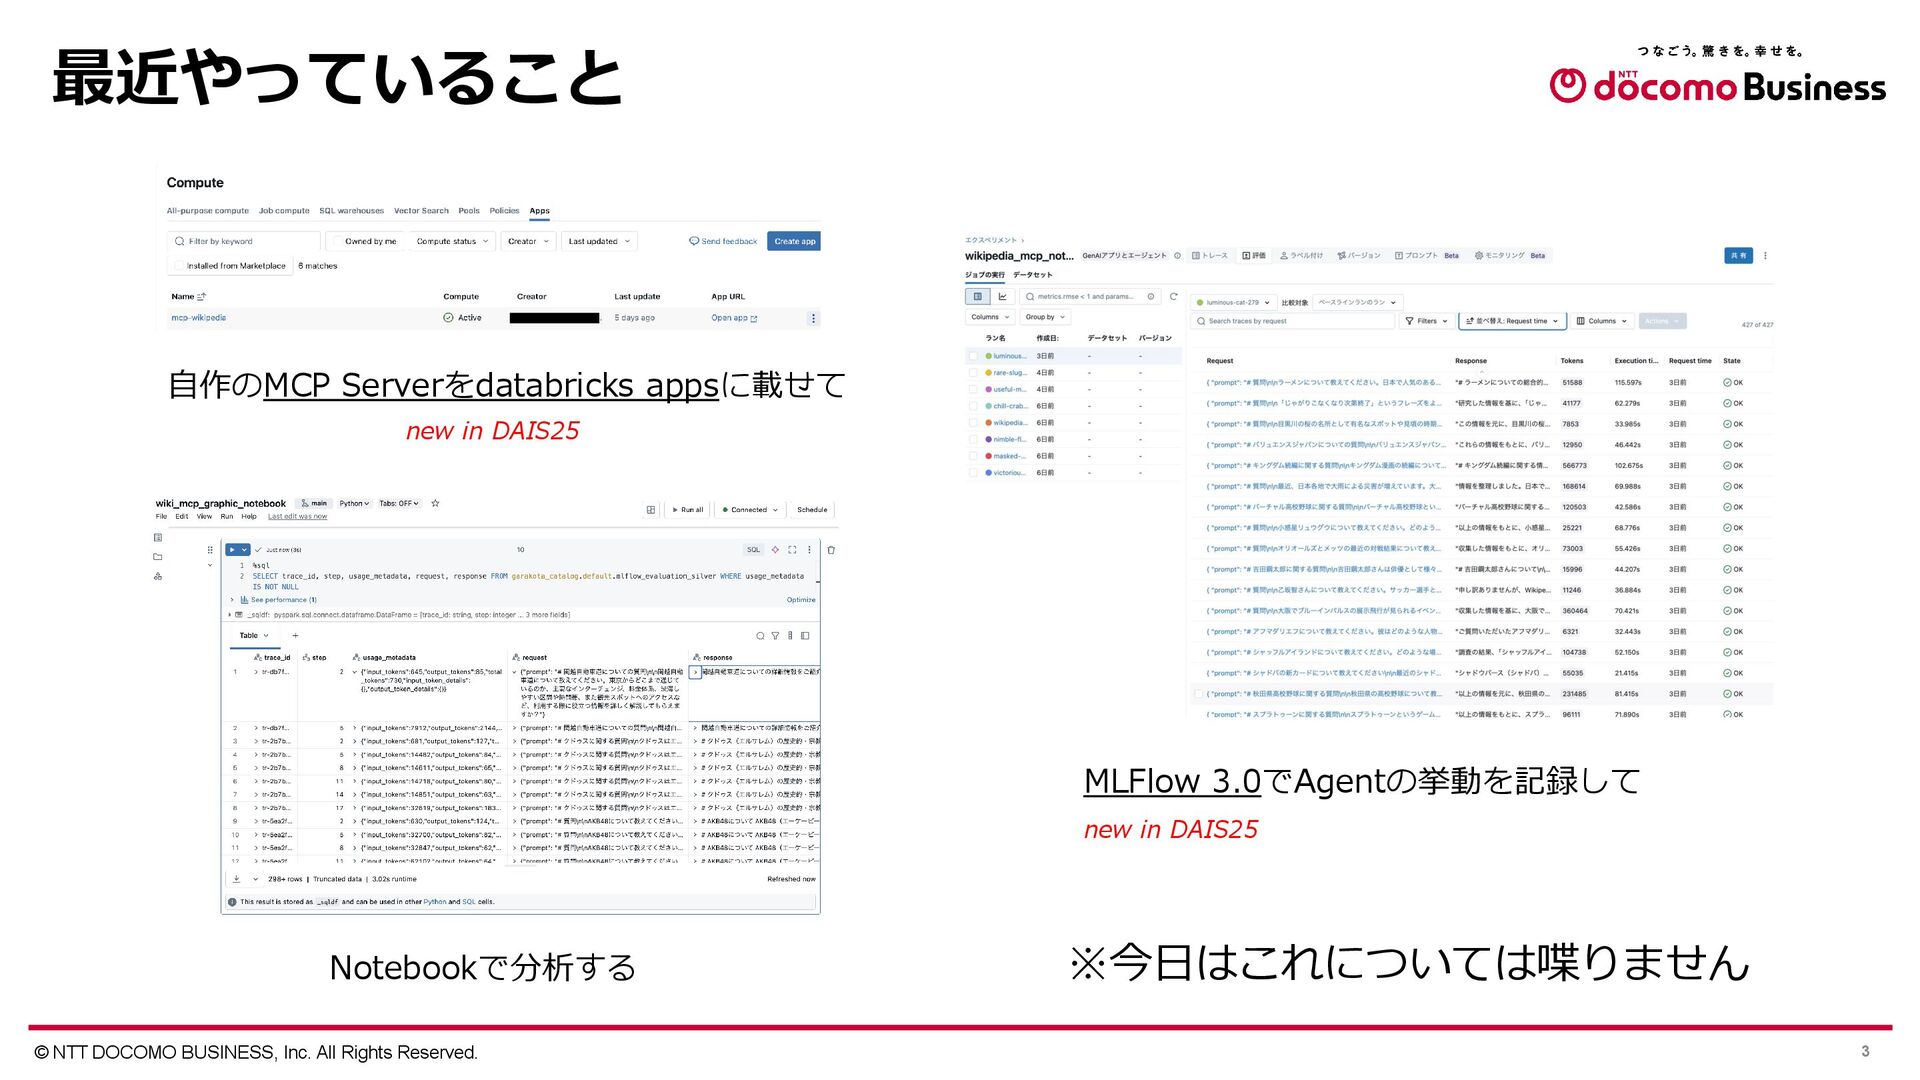Open the MLflow experiment kebab menu beside 共有
The image size is (1920, 1080).
pyautogui.click(x=1765, y=256)
